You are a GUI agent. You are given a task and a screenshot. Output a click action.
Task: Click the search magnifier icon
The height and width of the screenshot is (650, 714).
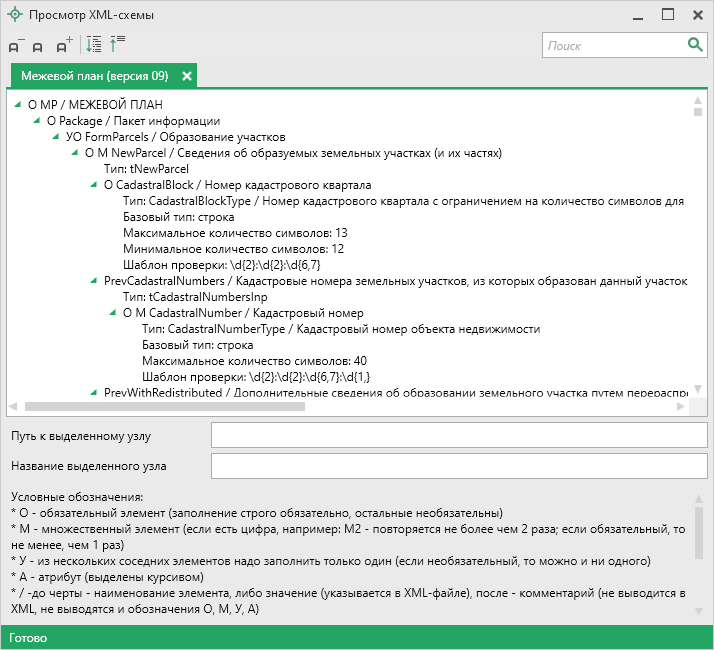695,45
